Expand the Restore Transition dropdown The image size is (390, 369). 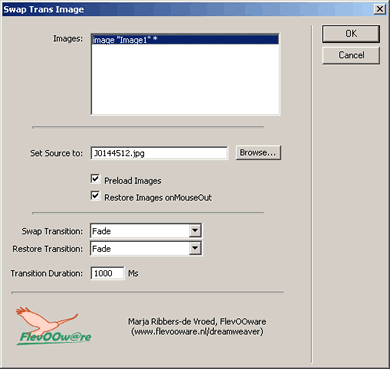point(195,248)
